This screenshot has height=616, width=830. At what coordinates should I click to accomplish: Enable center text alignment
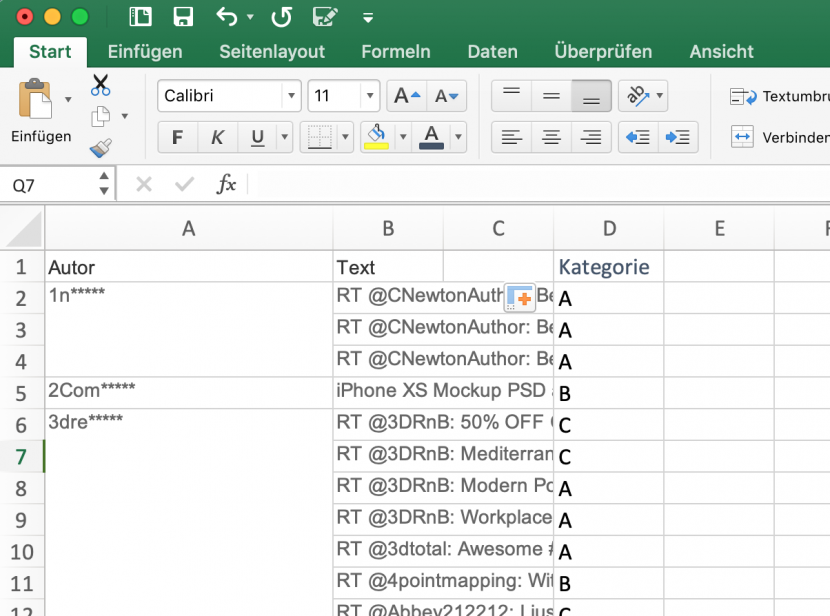(x=551, y=137)
